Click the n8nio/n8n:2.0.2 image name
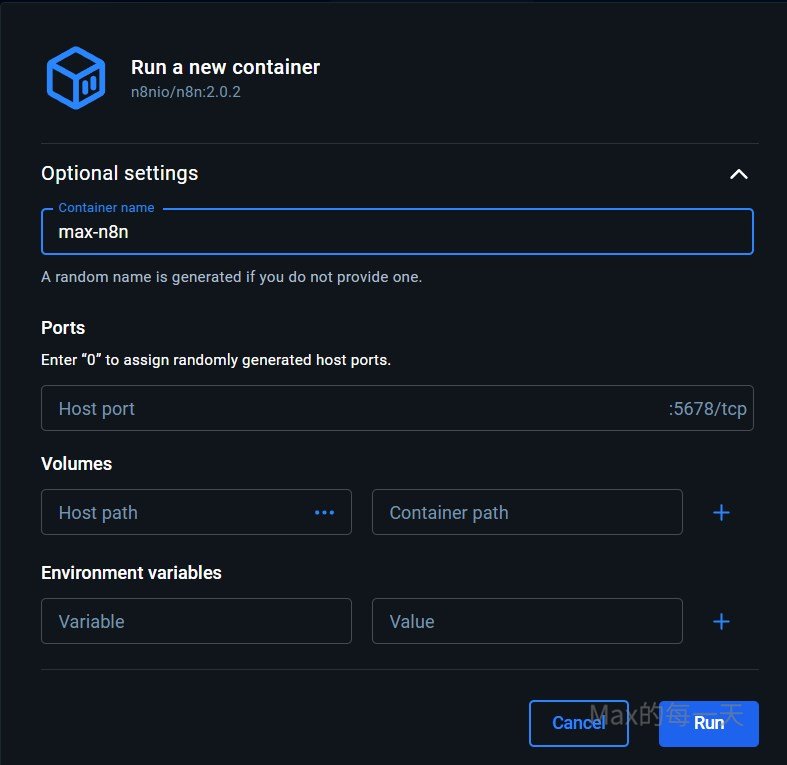 [186, 92]
